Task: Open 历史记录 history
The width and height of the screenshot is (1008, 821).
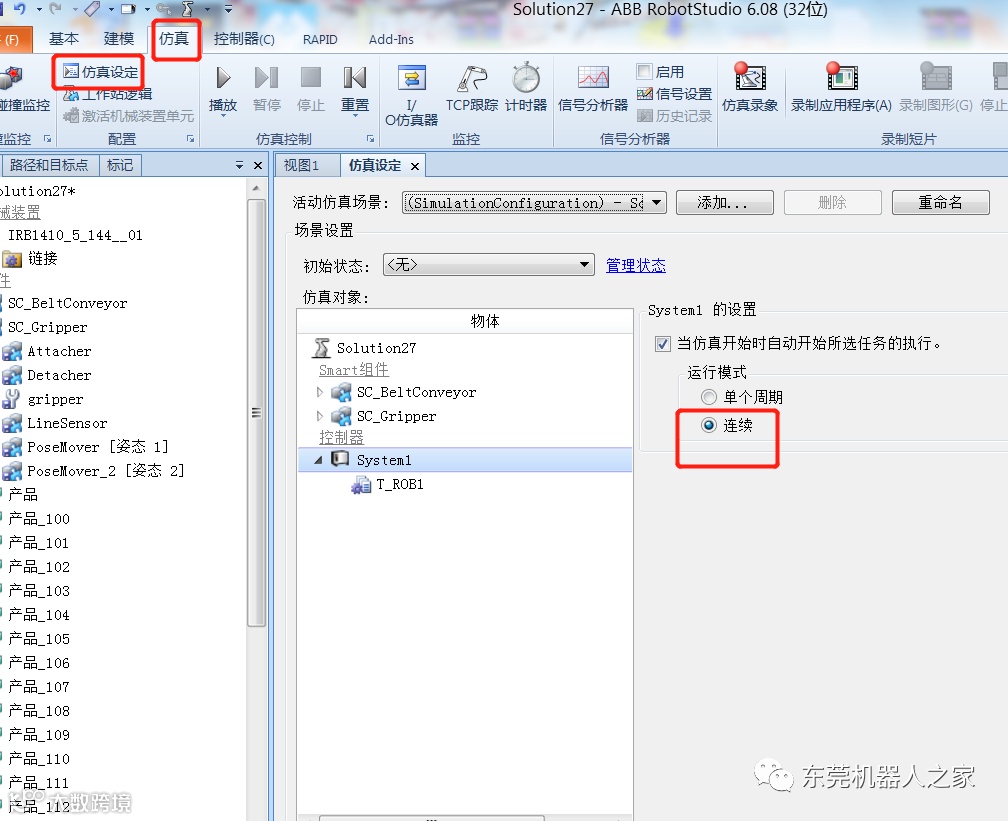Action: coord(674,116)
